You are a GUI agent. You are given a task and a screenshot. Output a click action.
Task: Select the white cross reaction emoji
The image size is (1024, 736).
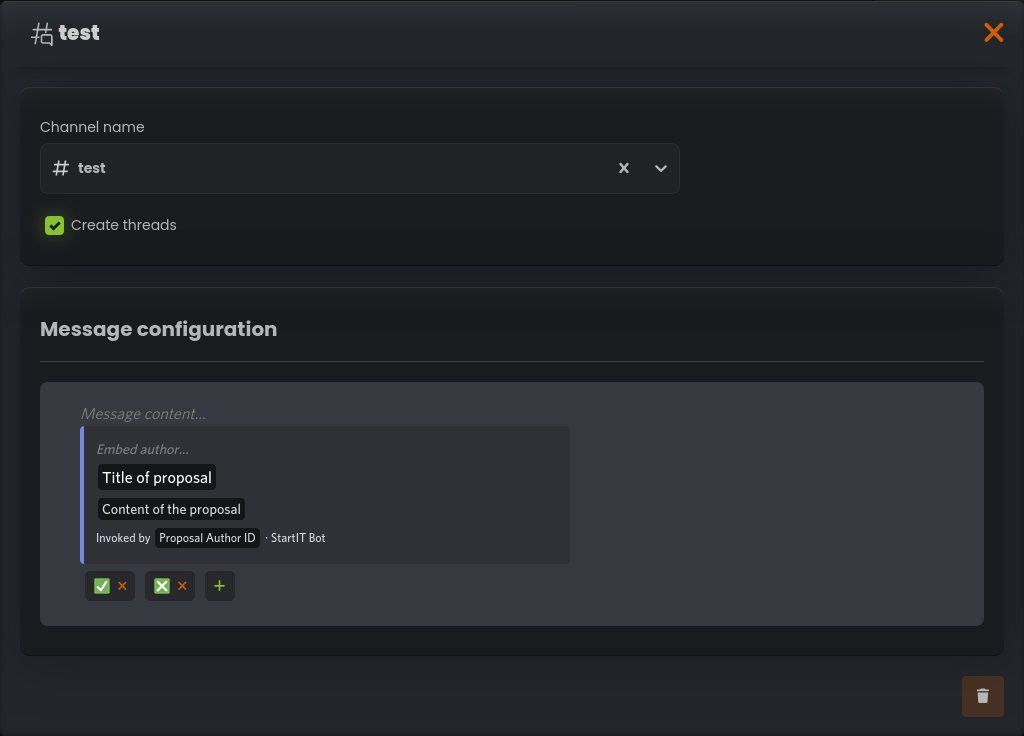(161, 585)
